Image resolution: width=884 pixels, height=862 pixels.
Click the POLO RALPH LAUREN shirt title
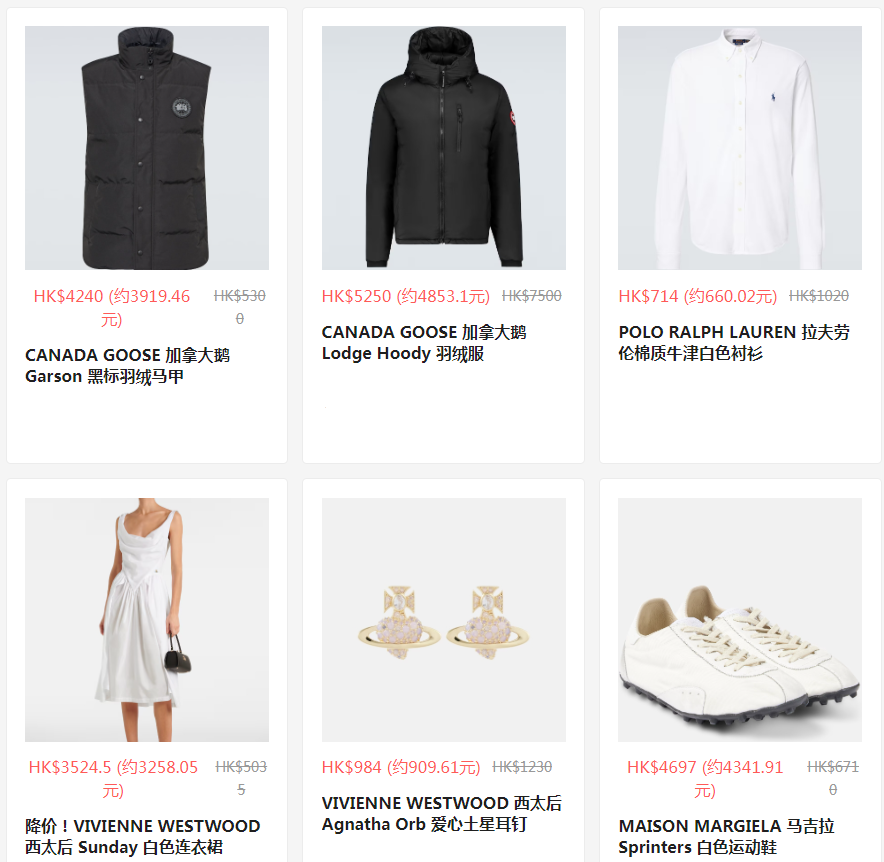tap(734, 343)
